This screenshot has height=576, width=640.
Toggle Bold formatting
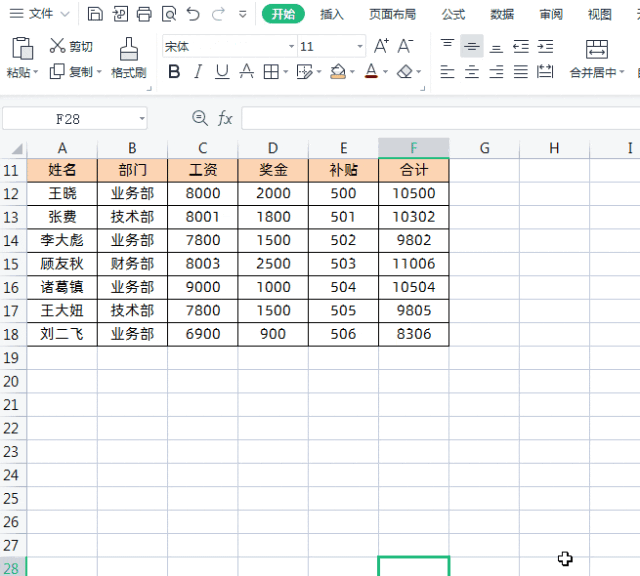point(174,72)
